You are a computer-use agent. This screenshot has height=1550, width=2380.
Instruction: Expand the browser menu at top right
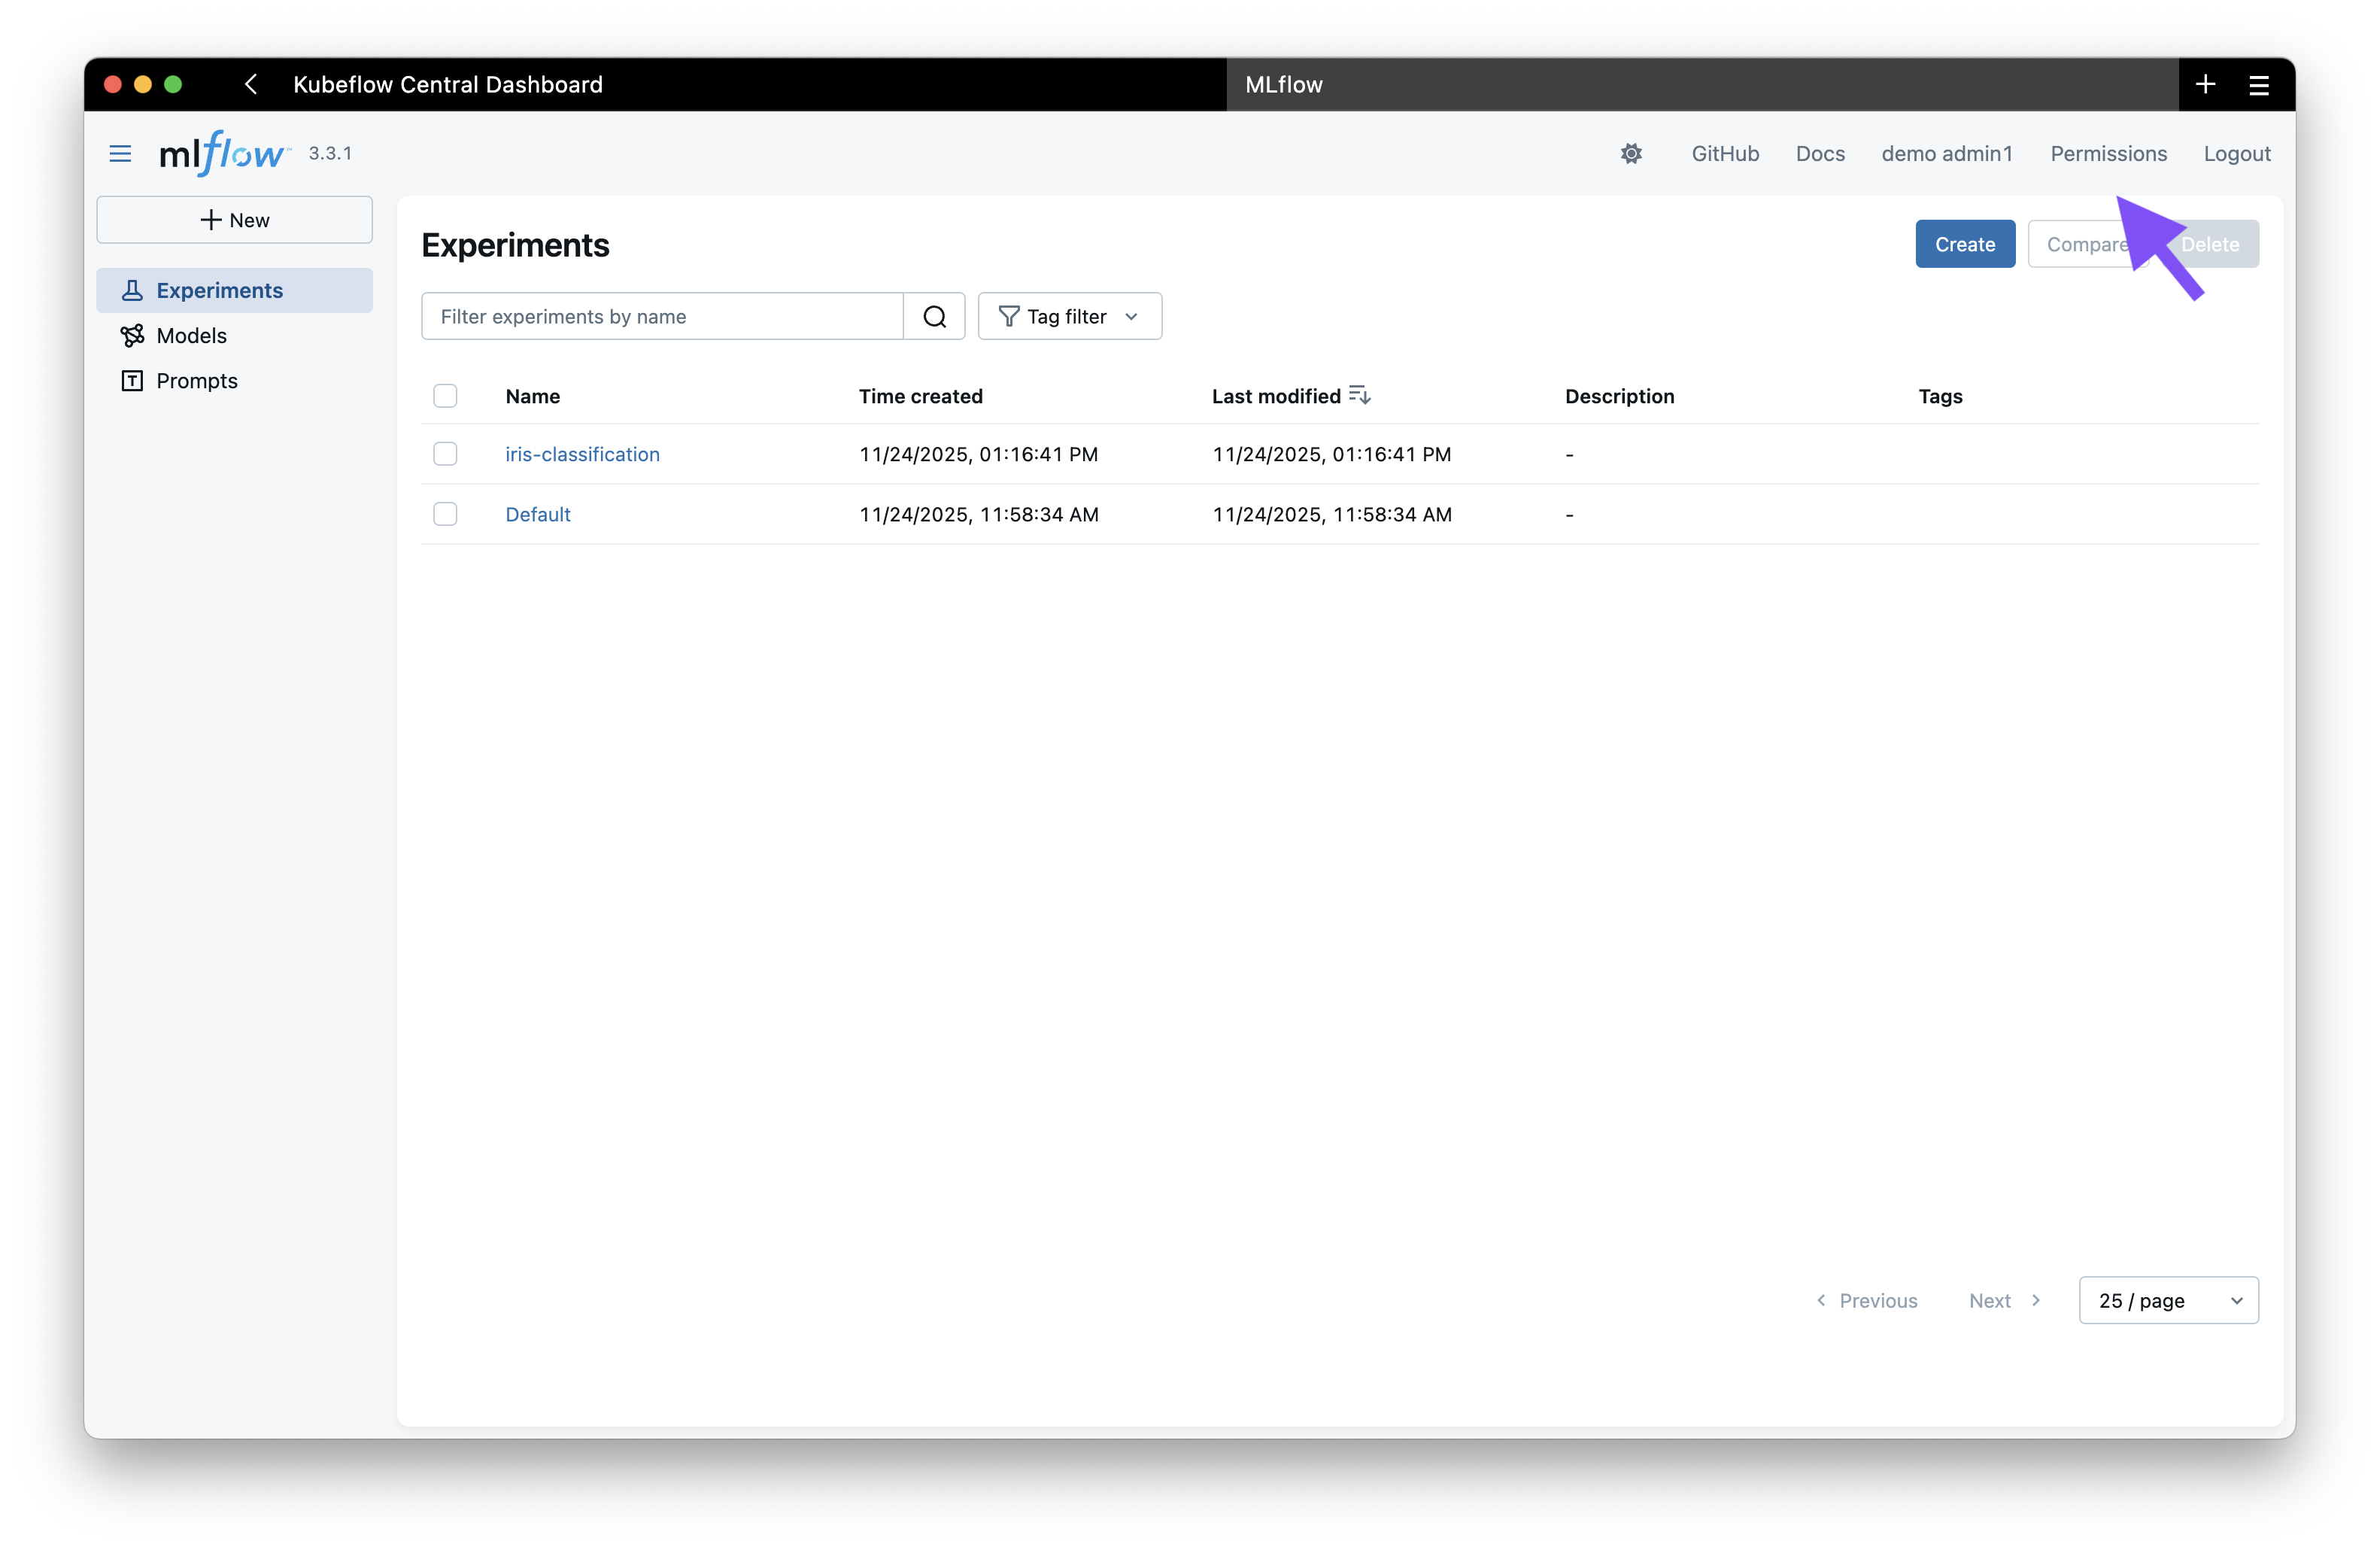[x=2259, y=84]
